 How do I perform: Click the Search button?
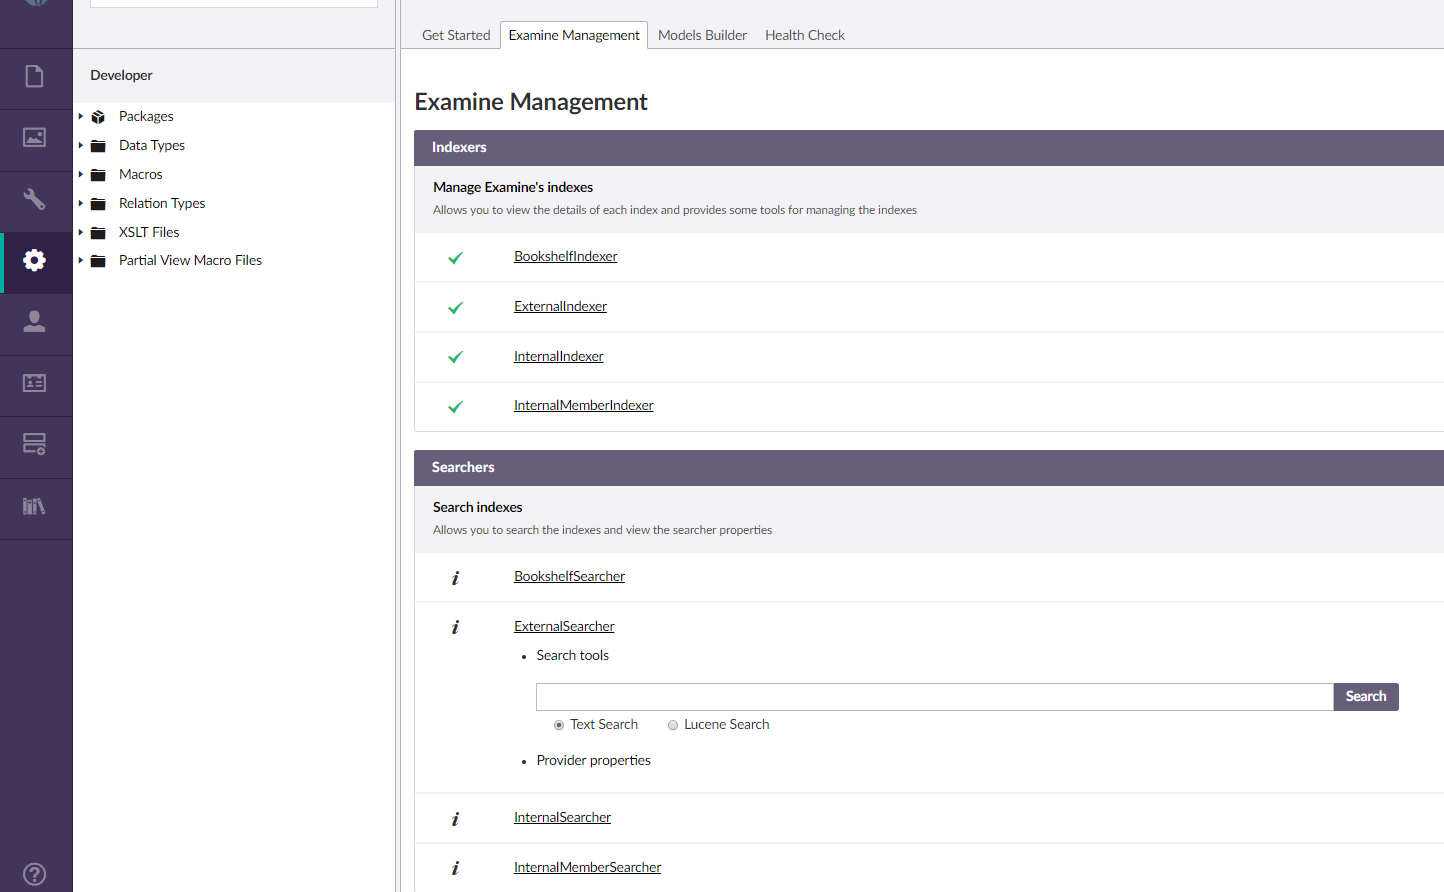pos(1366,697)
